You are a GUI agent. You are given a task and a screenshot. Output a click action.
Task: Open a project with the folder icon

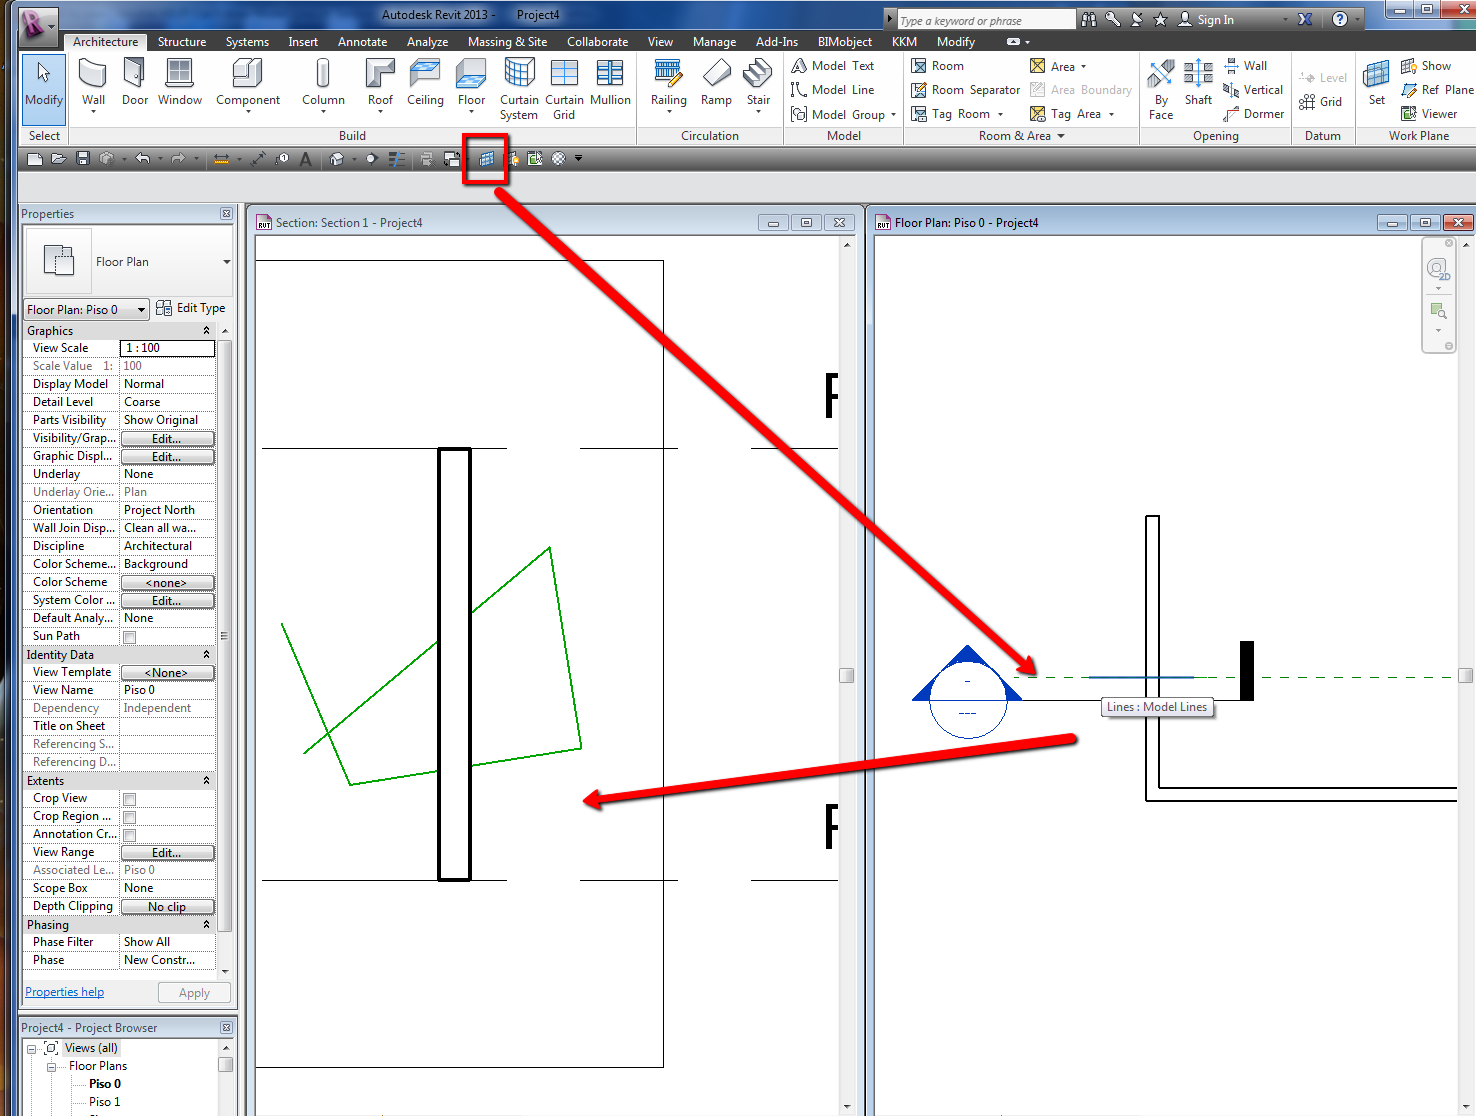[59, 159]
